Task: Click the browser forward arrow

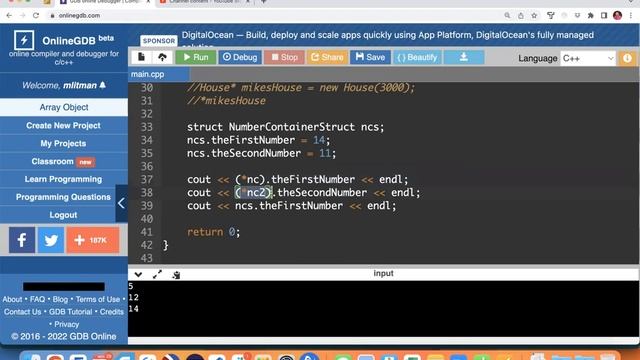Action: coord(22,16)
